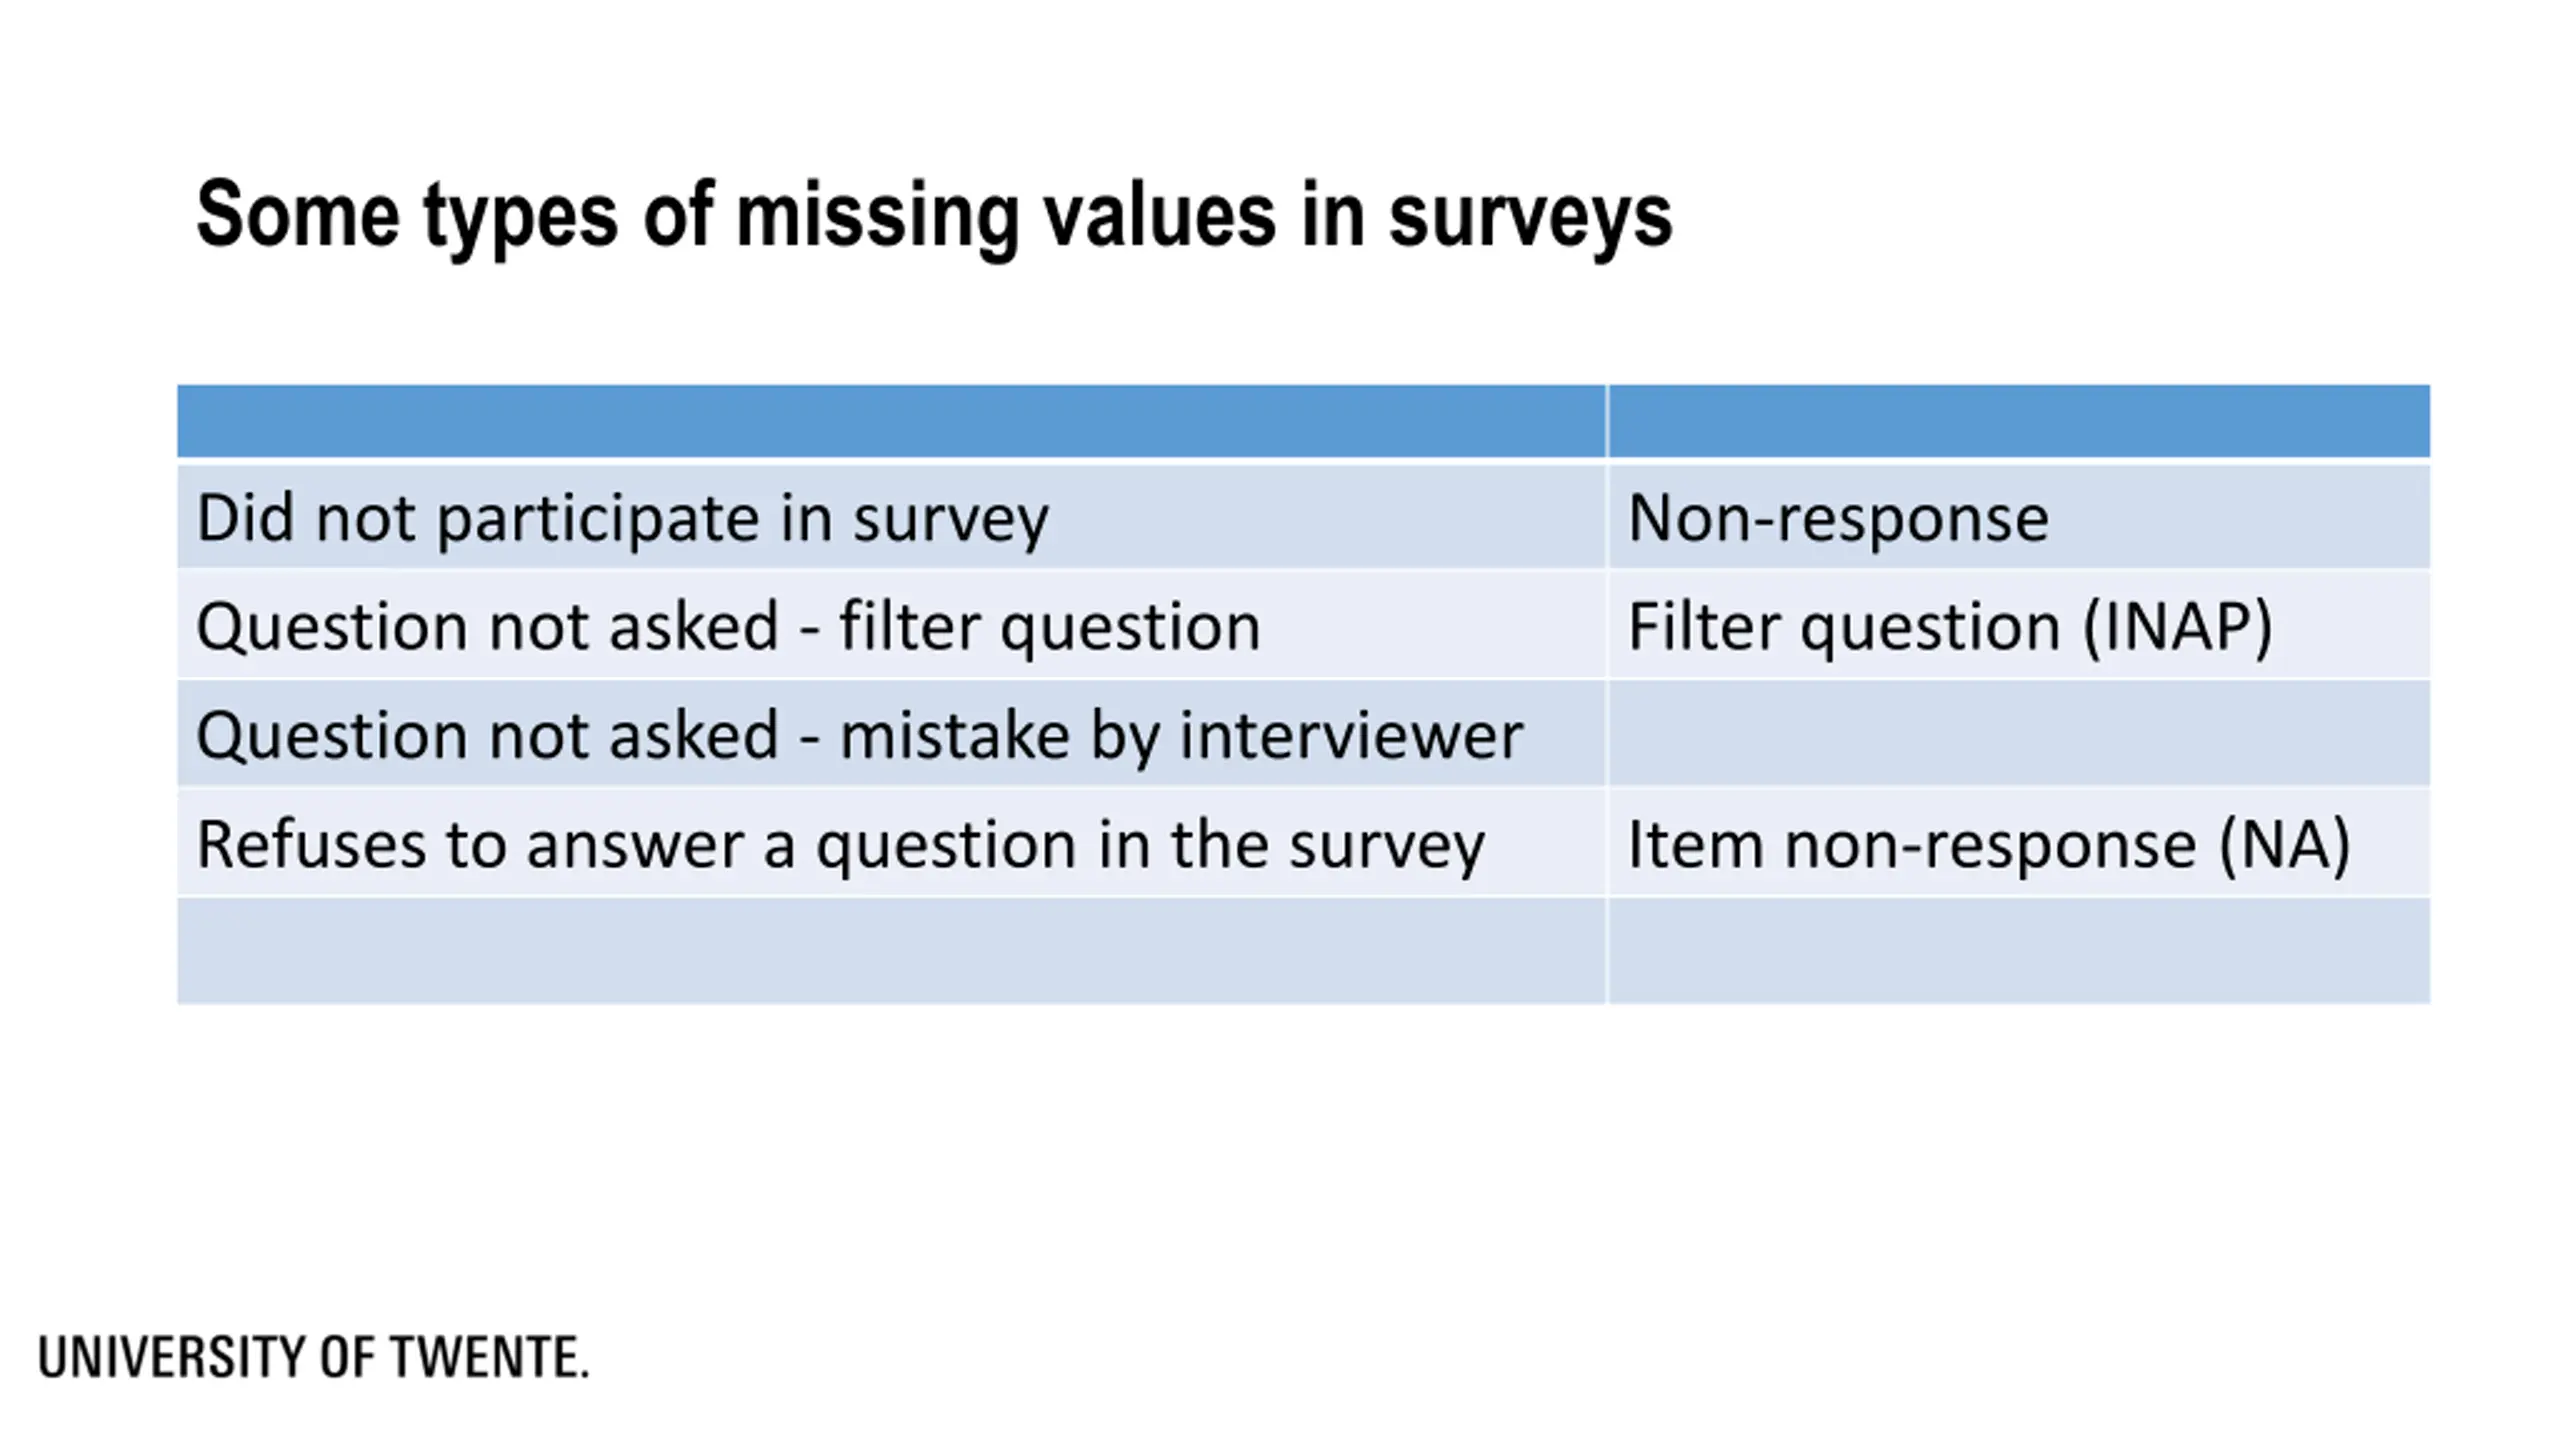Click the word 'missing' in the title

click(x=876, y=218)
